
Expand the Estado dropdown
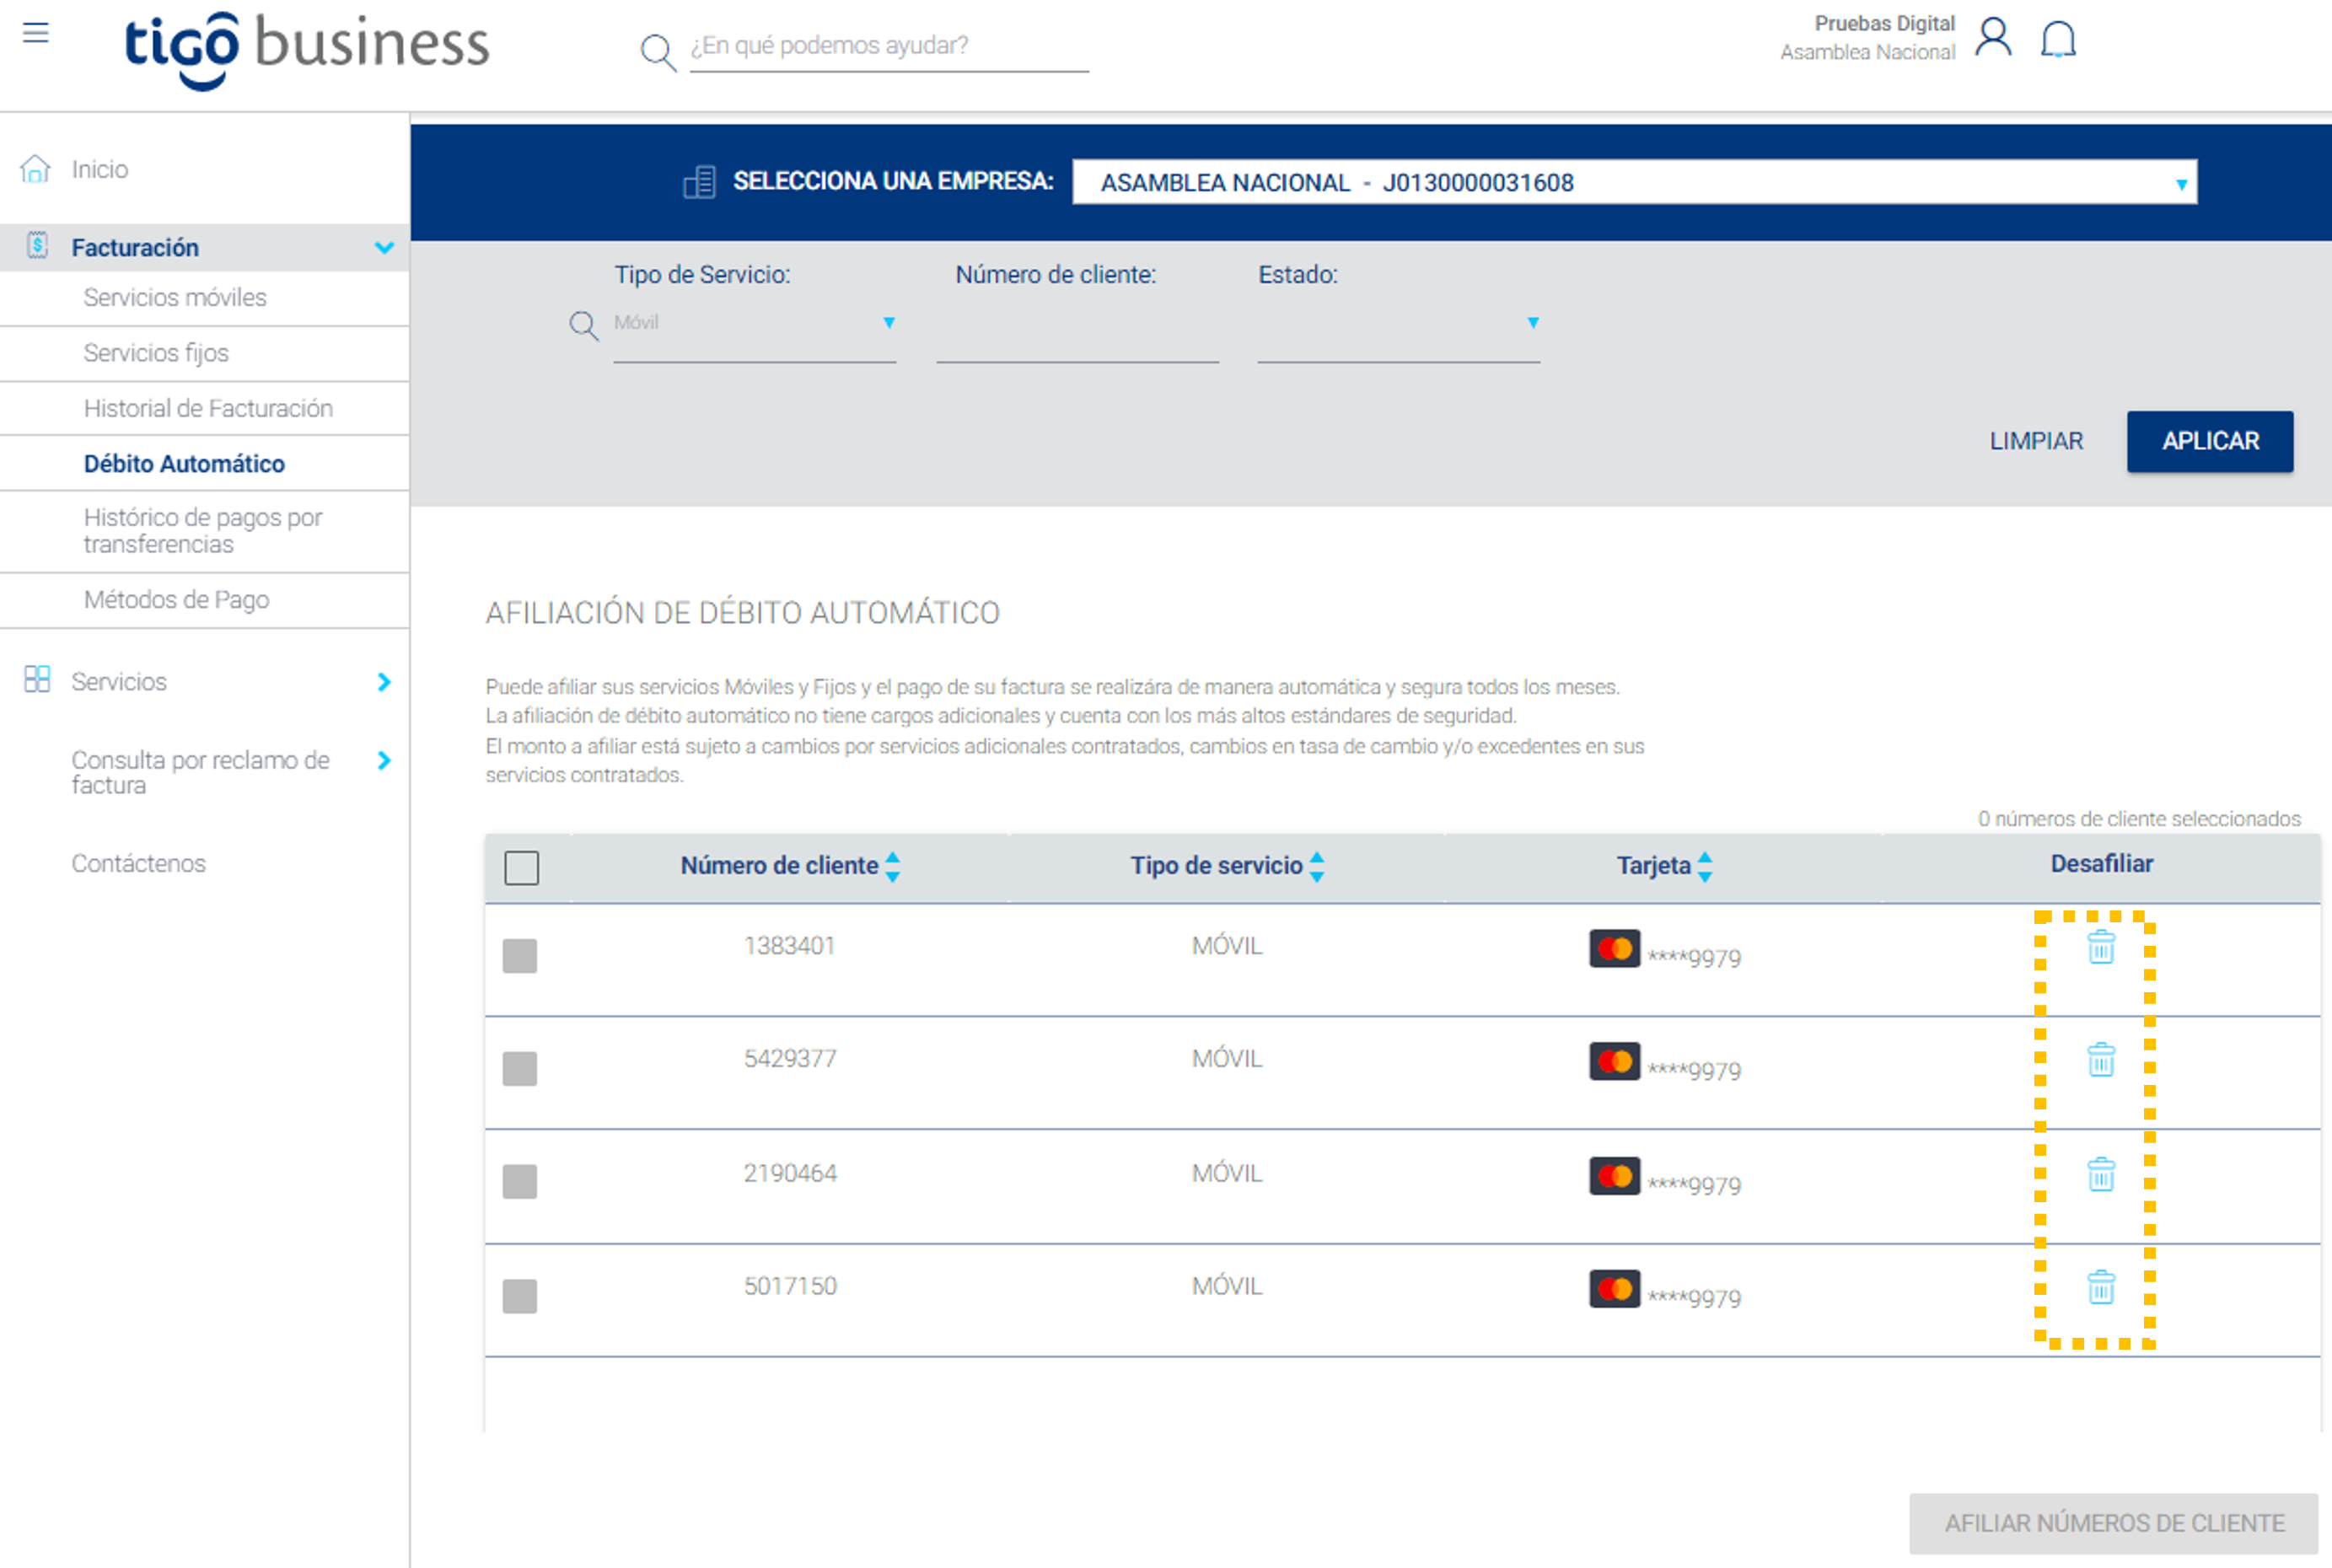tap(1398, 324)
